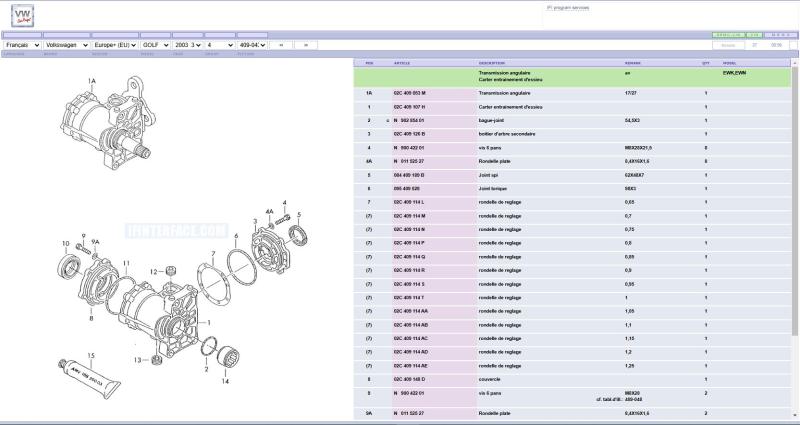Click the 'Rondelle plate' description in row 9A

(x=494, y=413)
